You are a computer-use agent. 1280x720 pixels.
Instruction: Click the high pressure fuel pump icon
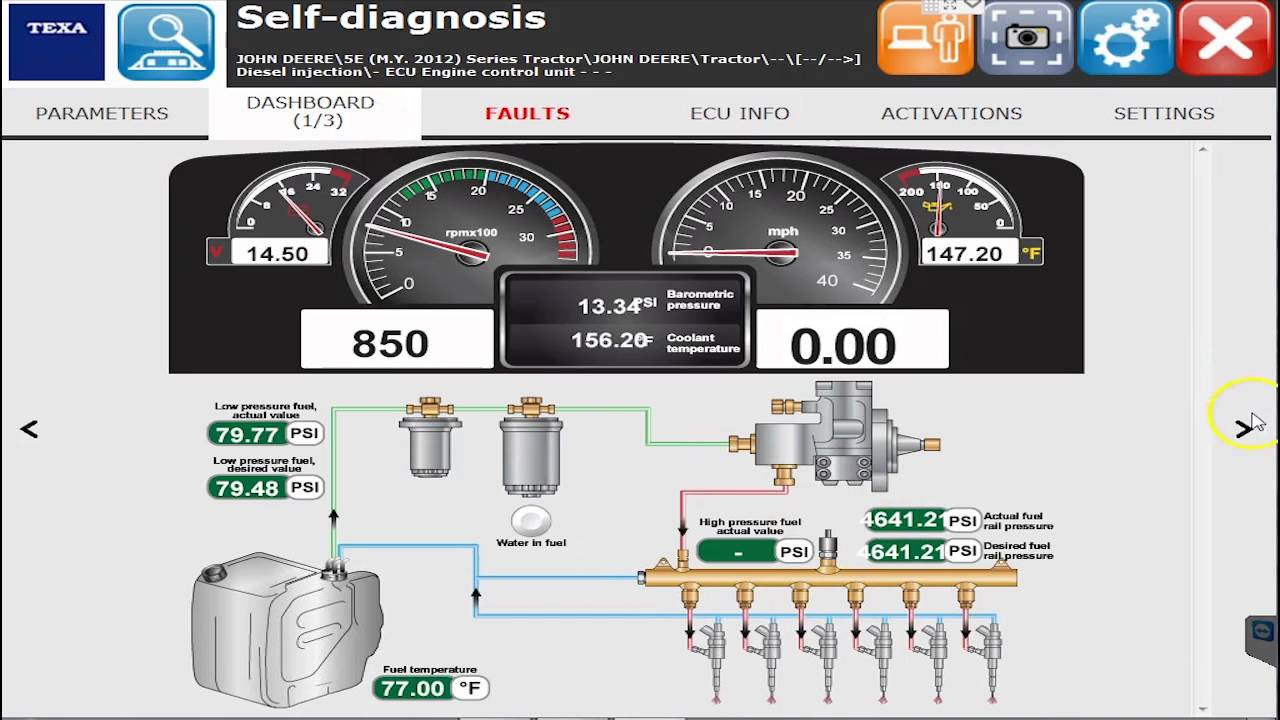(x=835, y=436)
